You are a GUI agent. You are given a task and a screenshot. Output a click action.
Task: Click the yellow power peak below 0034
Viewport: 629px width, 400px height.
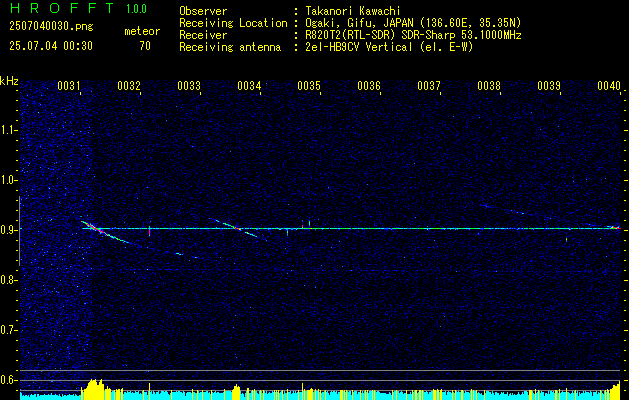236,390
